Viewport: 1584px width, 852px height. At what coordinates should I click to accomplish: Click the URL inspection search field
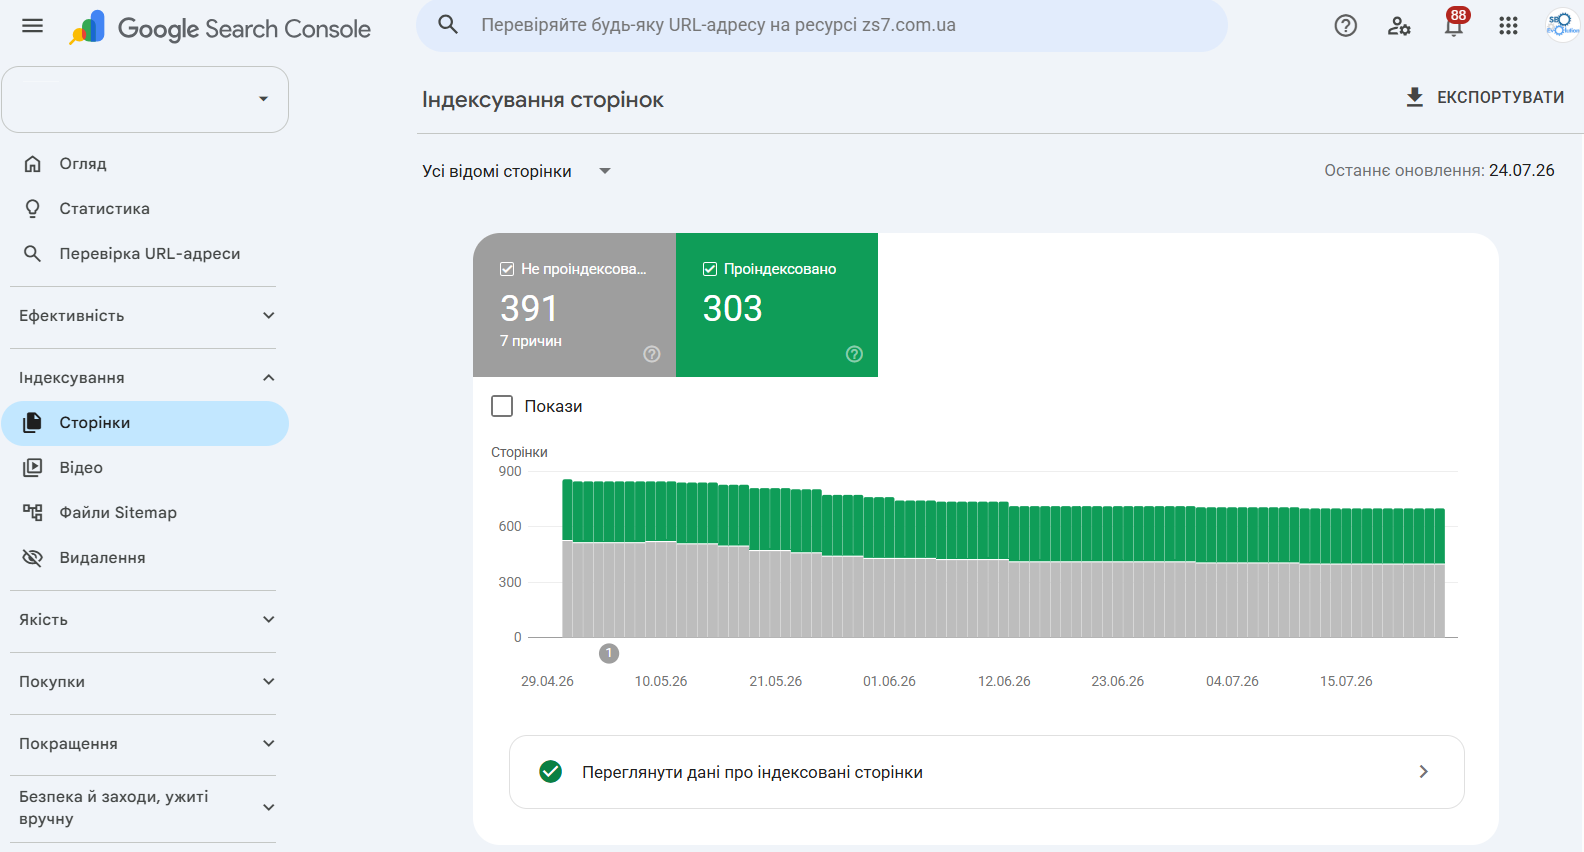(822, 25)
